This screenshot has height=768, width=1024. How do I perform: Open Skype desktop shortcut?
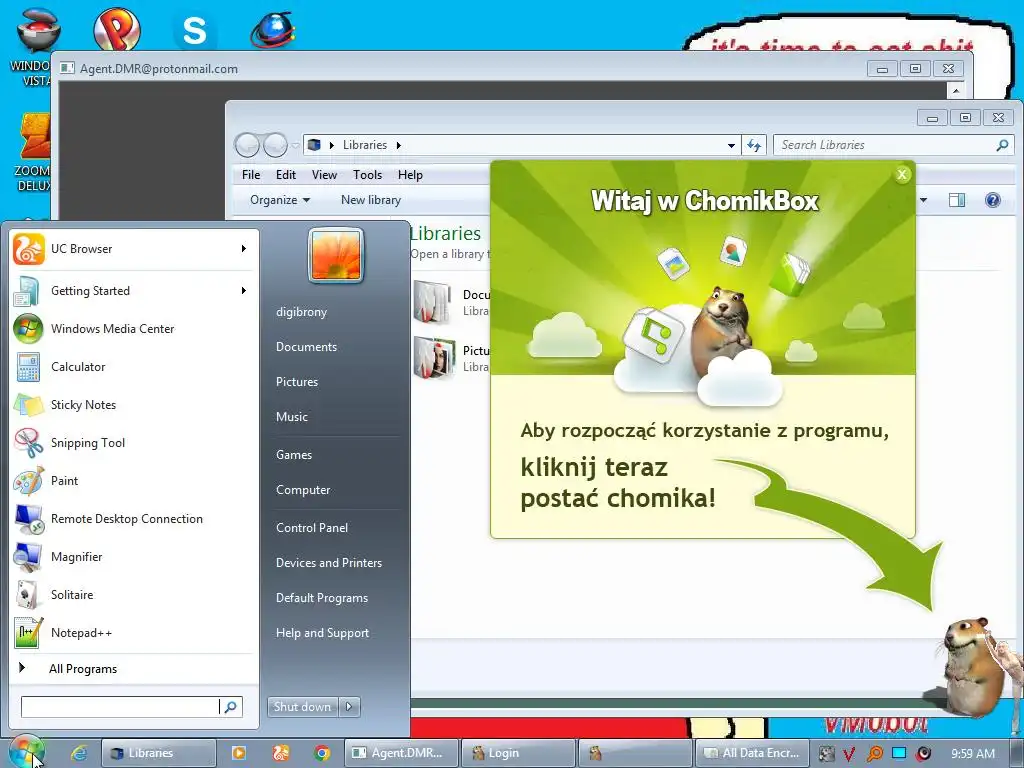coord(194,30)
